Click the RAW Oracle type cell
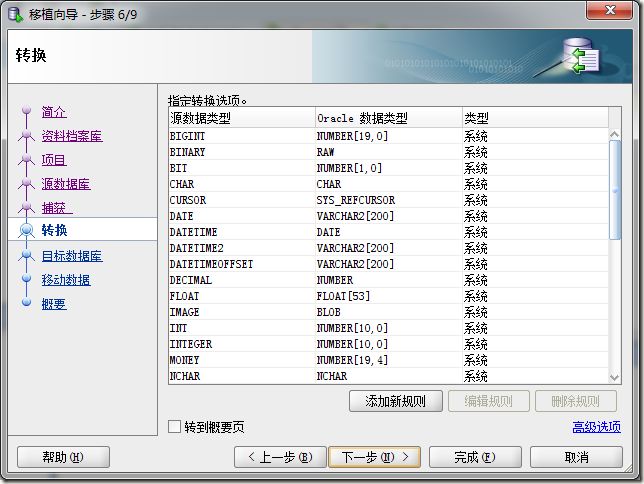The height and width of the screenshot is (484, 644). [389, 152]
